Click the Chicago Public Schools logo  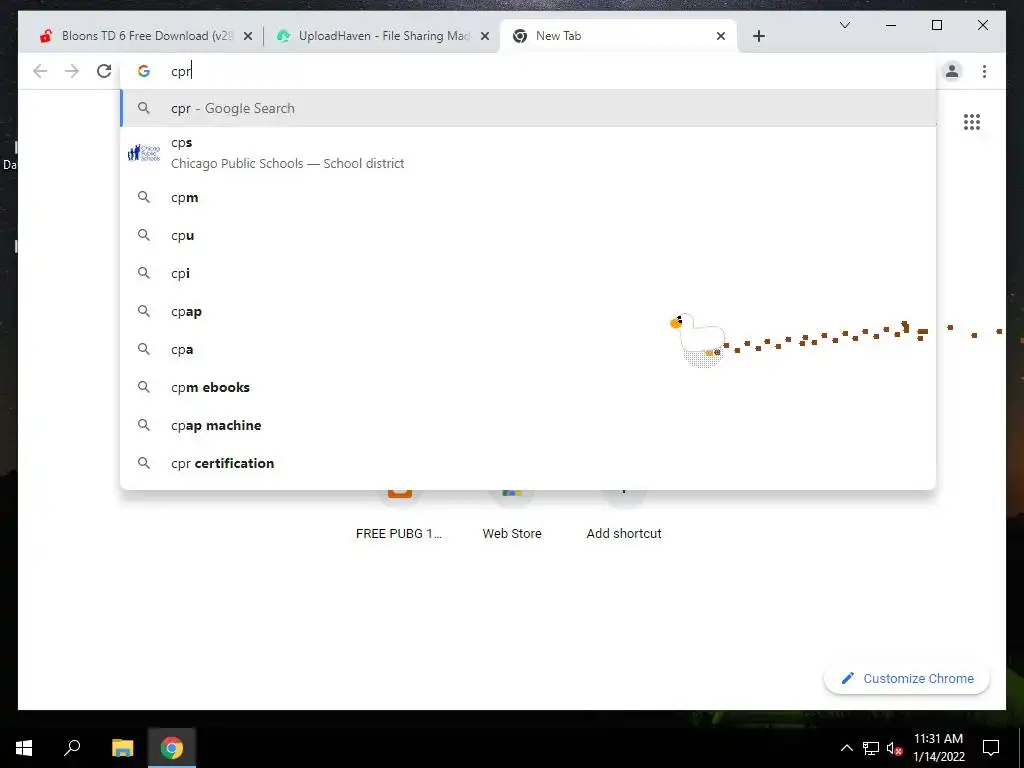144,153
